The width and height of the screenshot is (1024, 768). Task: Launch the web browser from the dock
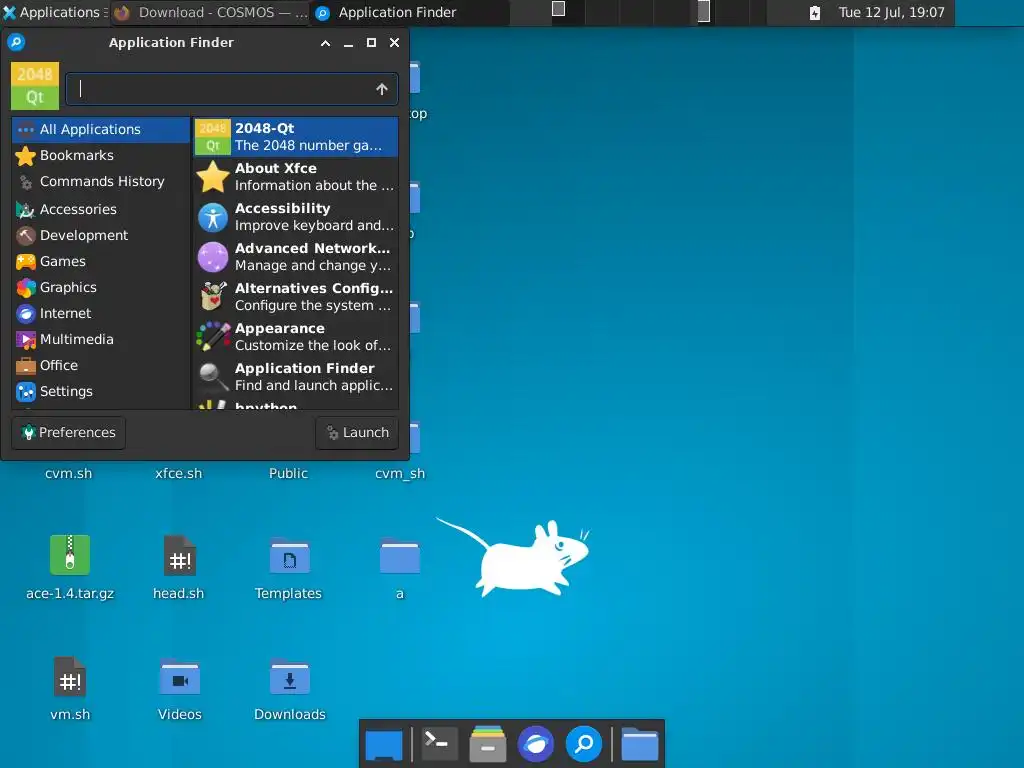pos(536,744)
